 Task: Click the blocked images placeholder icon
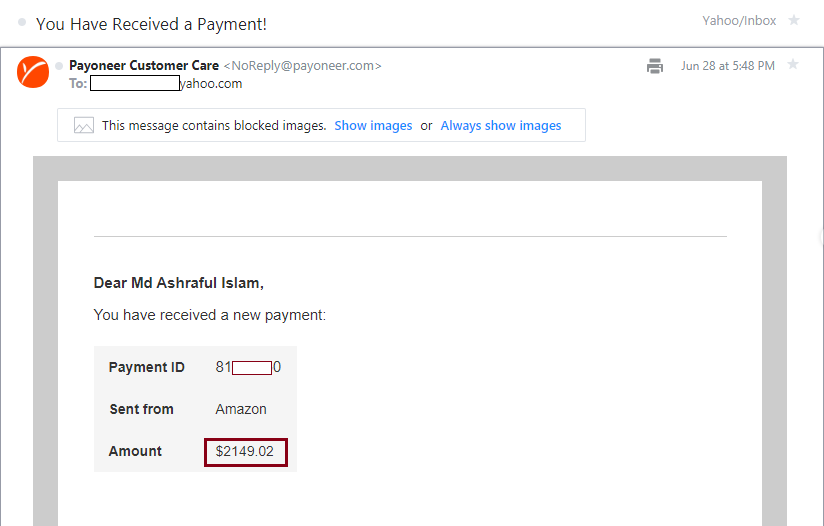pos(84,126)
